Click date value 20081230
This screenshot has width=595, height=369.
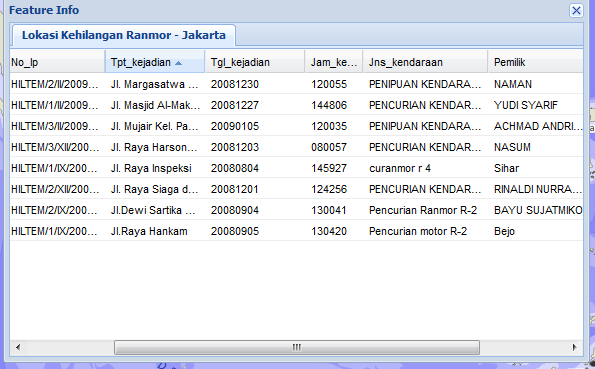click(x=235, y=84)
